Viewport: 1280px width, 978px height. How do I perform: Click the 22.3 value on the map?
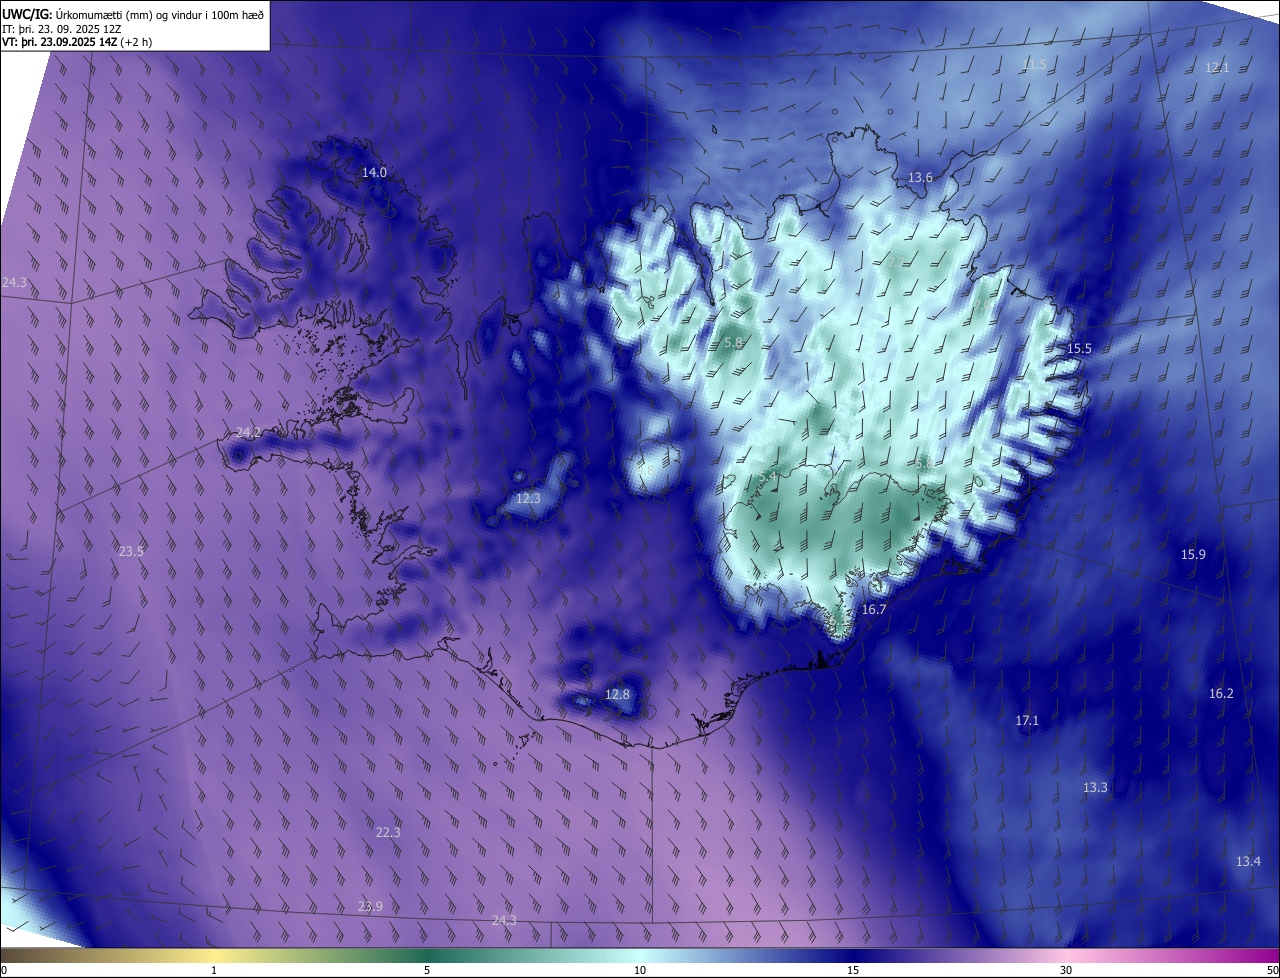pyautogui.click(x=388, y=833)
